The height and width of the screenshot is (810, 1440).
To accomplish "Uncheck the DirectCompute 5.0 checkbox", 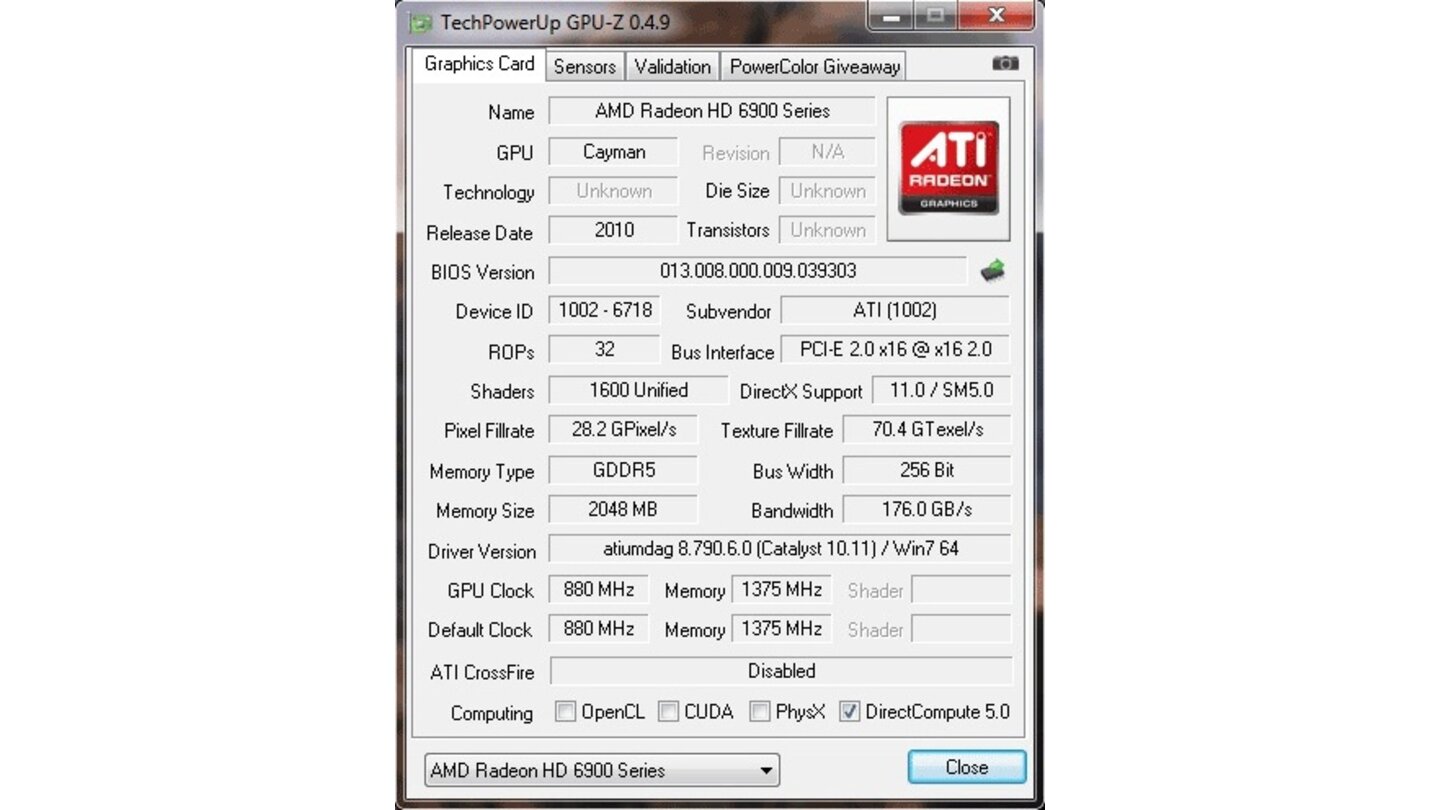I will (x=849, y=712).
